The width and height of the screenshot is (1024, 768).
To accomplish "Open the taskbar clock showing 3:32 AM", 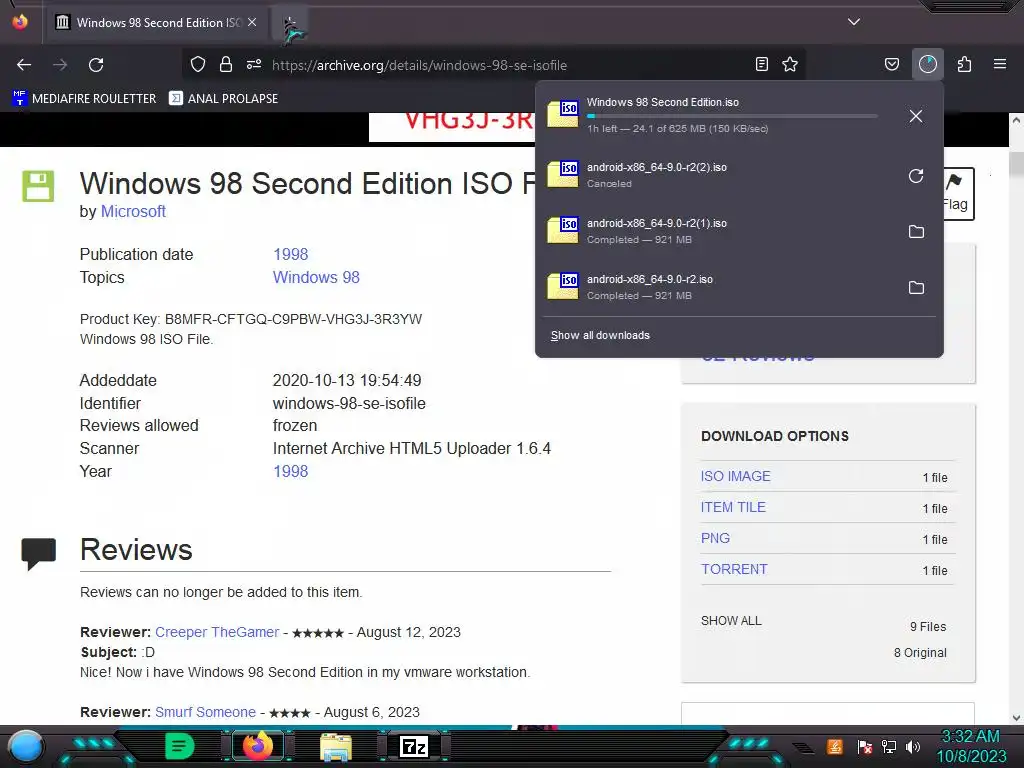I will (x=971, y=746).
